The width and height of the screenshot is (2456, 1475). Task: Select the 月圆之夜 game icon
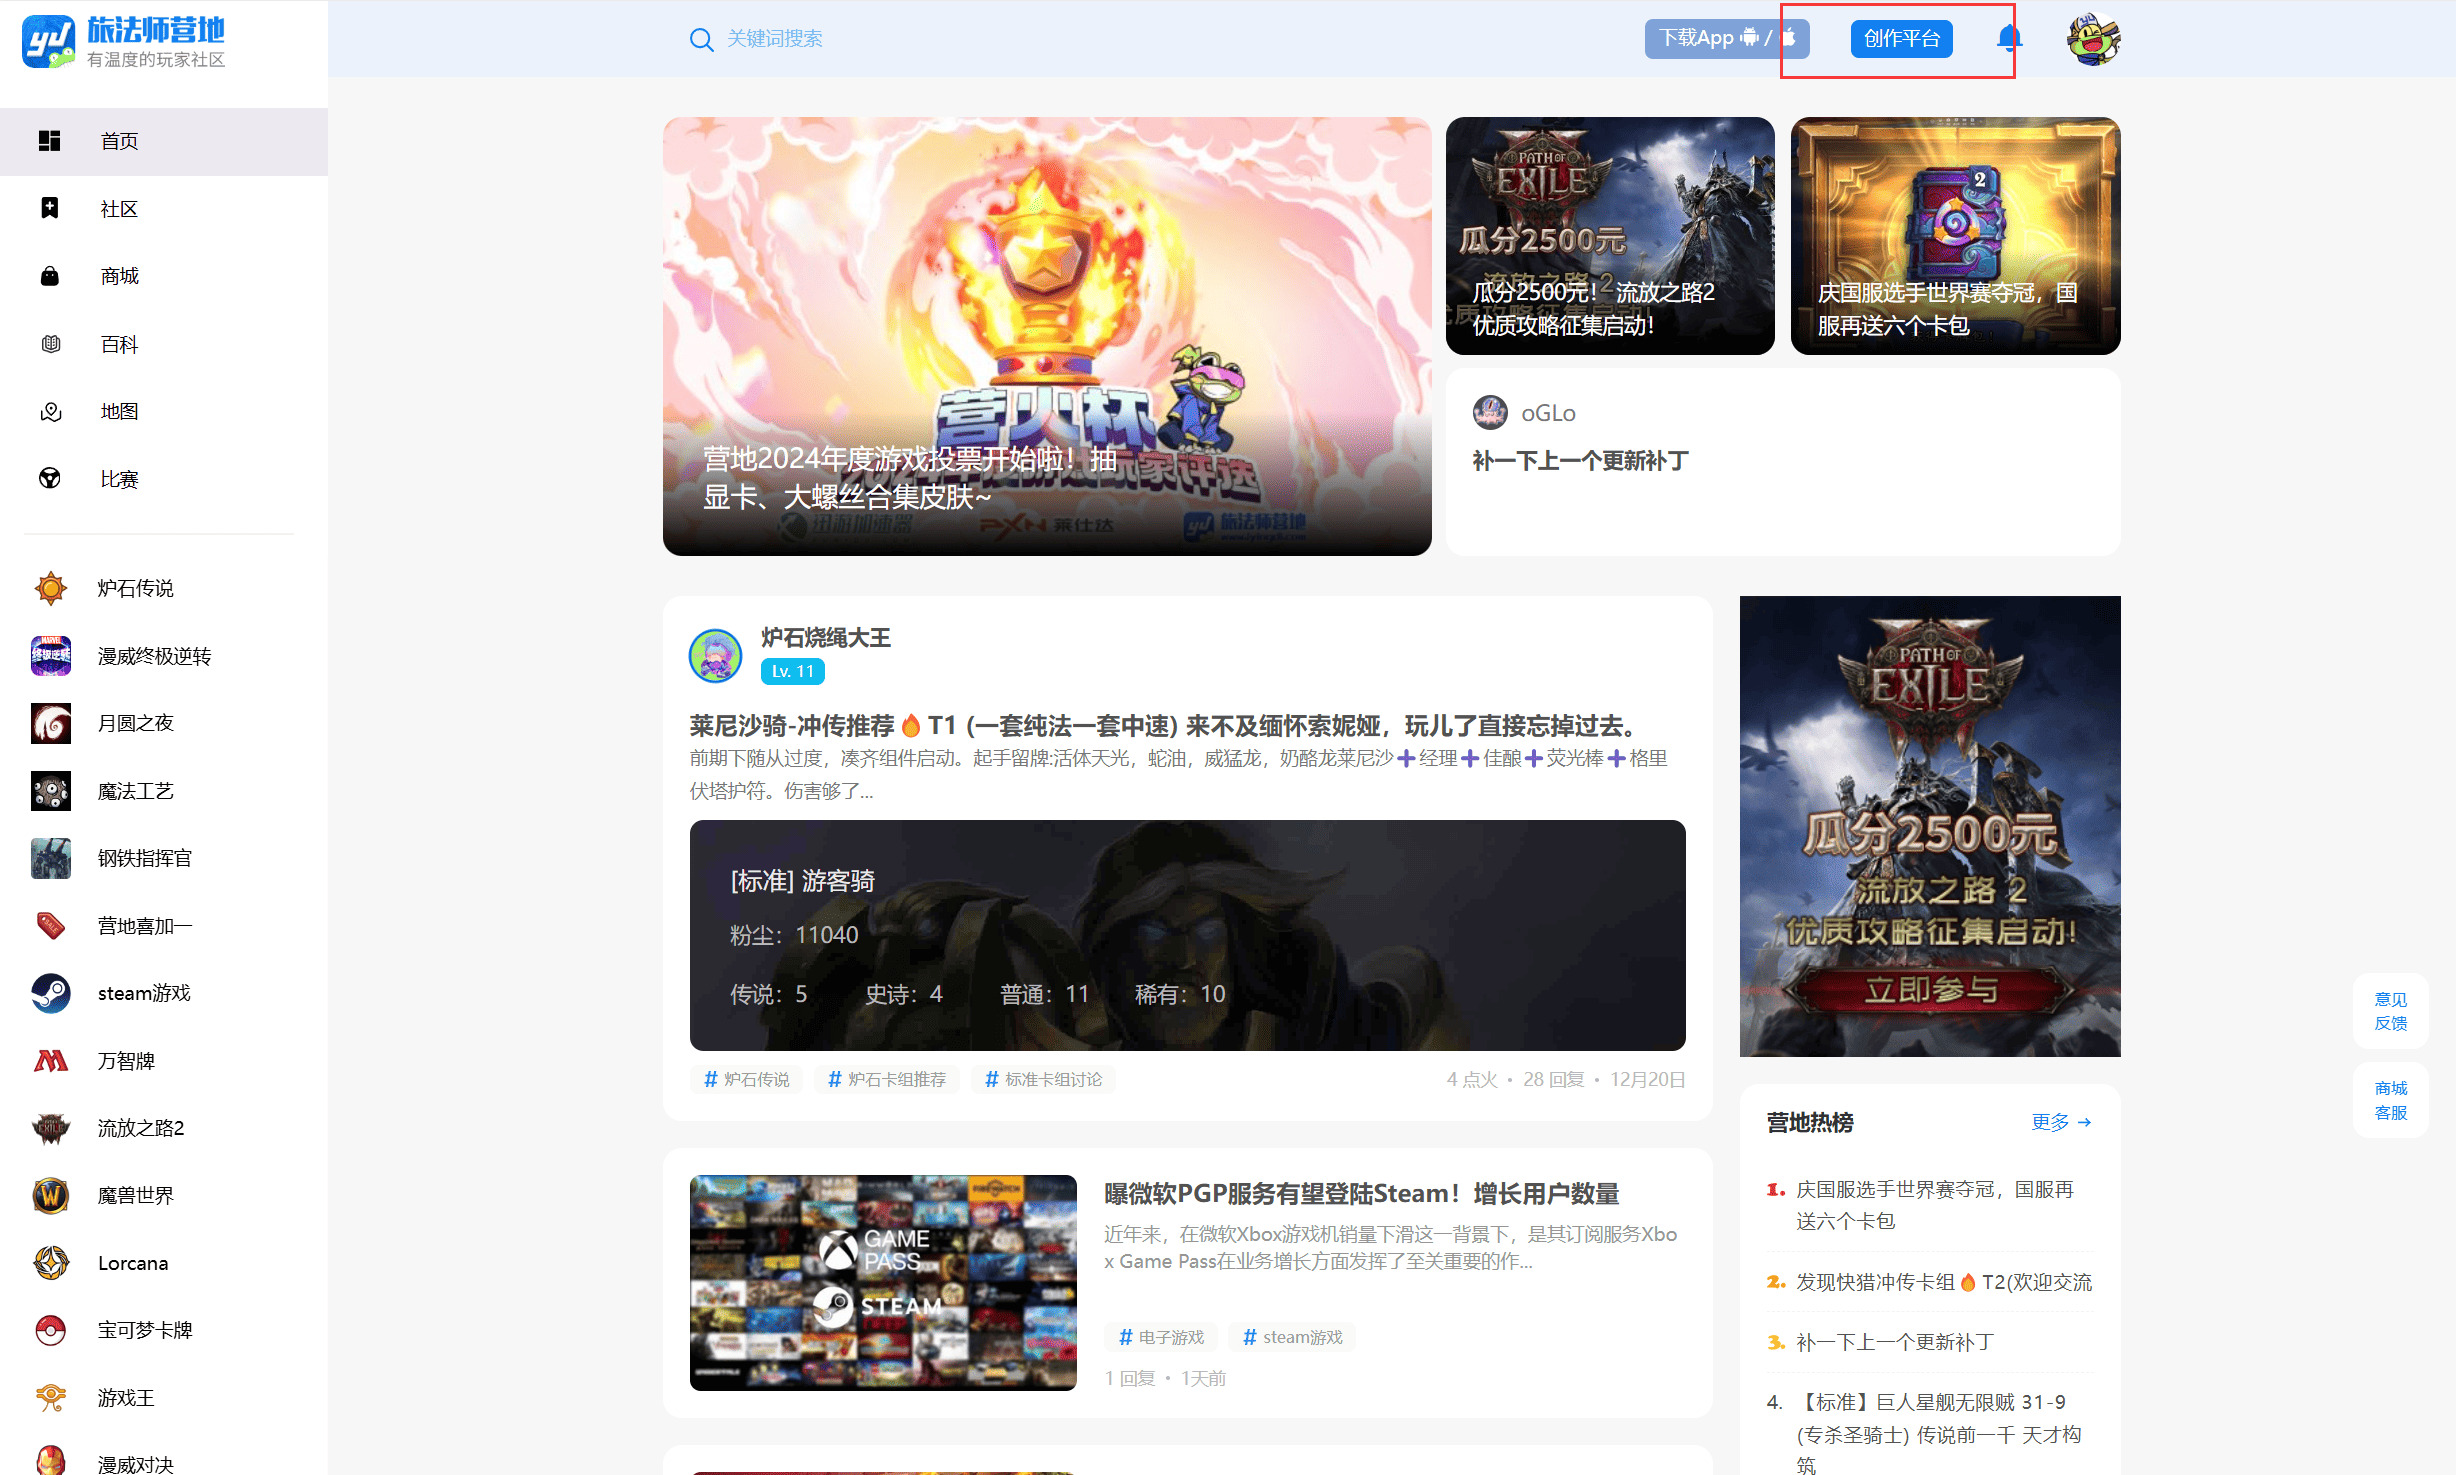(x=51, y=723)
